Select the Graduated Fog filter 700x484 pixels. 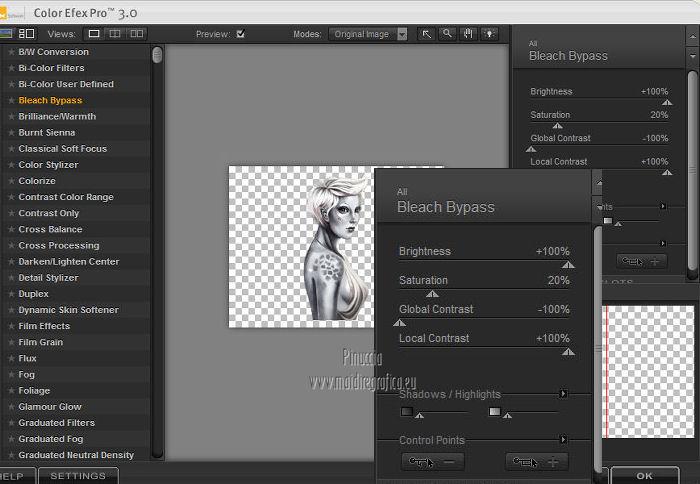pyautogui.click(x=51, y=439)
